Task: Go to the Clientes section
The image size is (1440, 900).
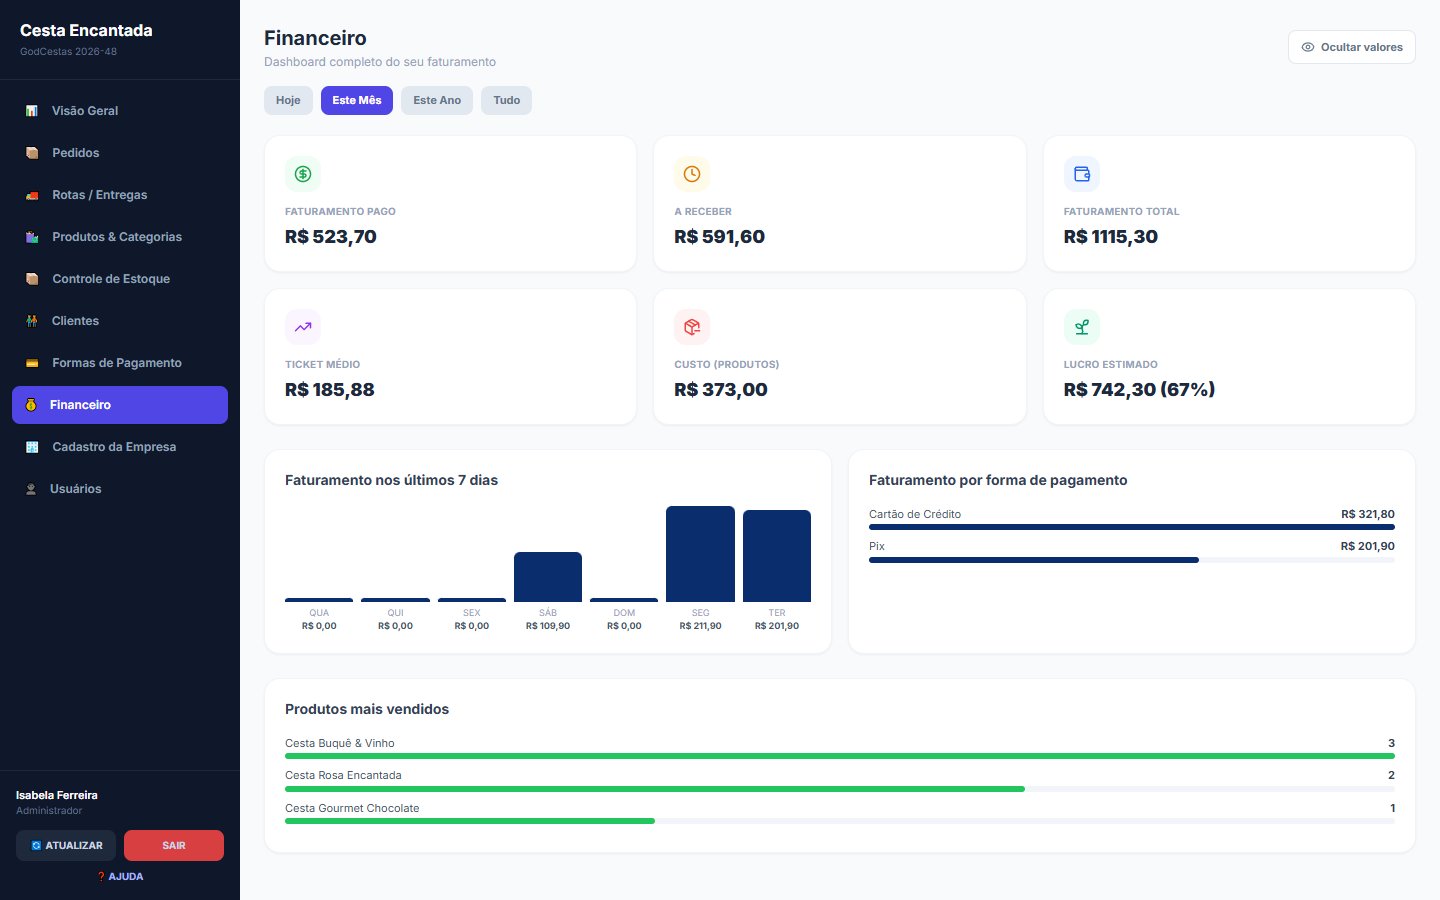Action: 120,321
